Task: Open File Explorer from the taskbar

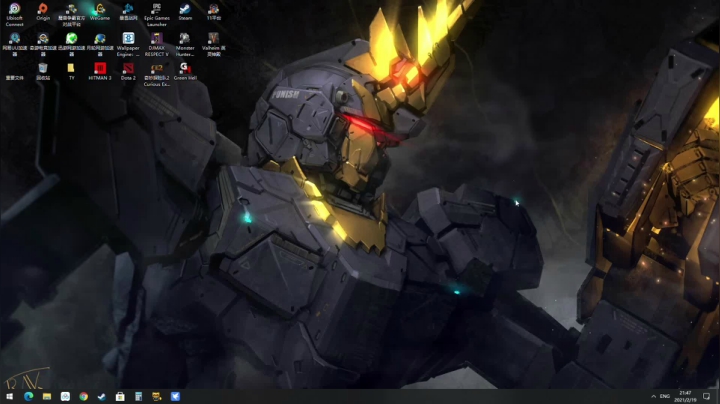Action: click(x=47, y=396)
